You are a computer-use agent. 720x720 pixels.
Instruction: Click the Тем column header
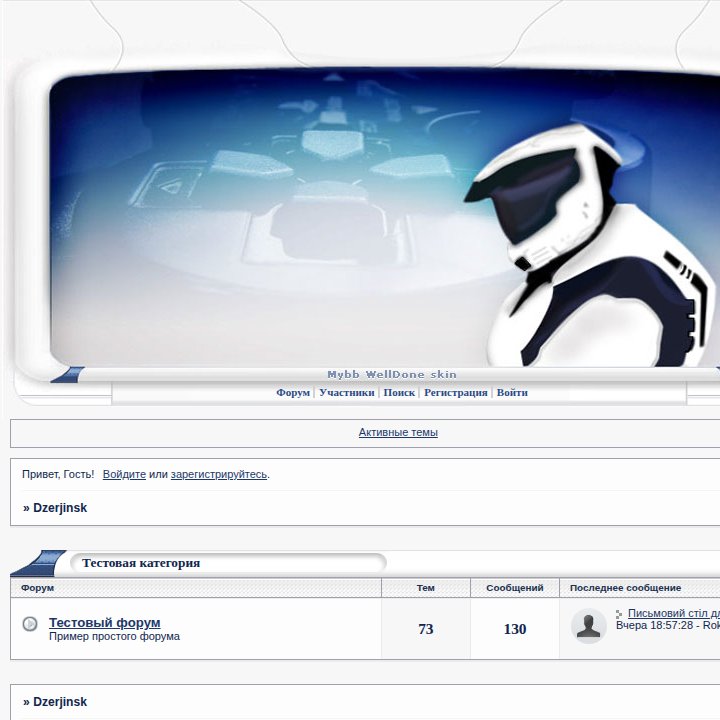click(426, 588)
